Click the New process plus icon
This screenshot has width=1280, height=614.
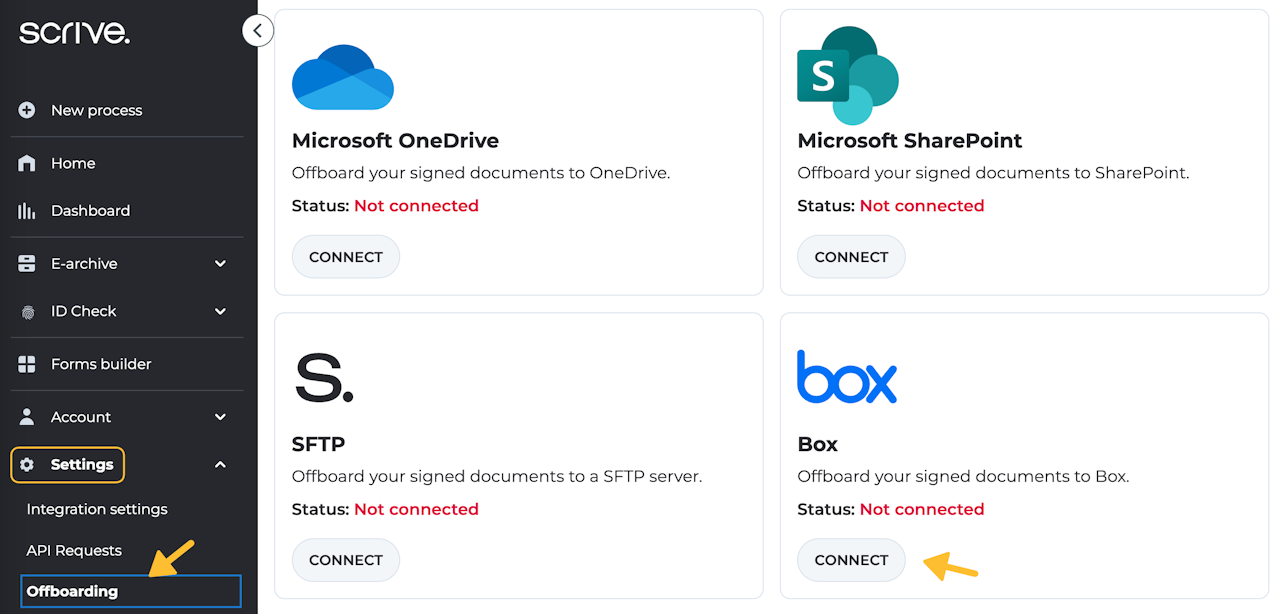click(x=27, y=110)
